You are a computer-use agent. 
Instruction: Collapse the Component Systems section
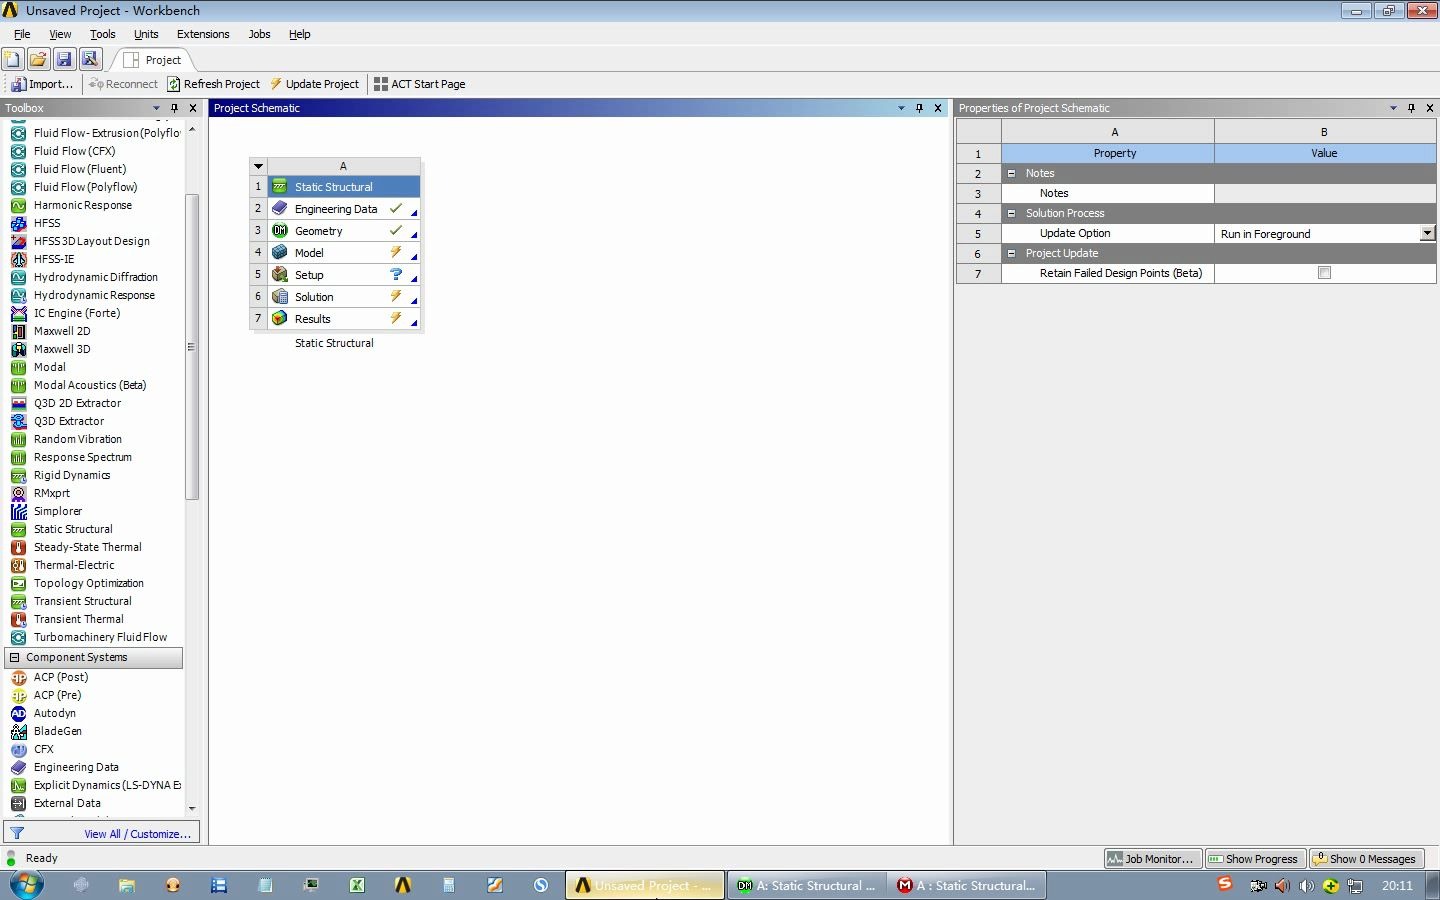(x=14, y=657)
